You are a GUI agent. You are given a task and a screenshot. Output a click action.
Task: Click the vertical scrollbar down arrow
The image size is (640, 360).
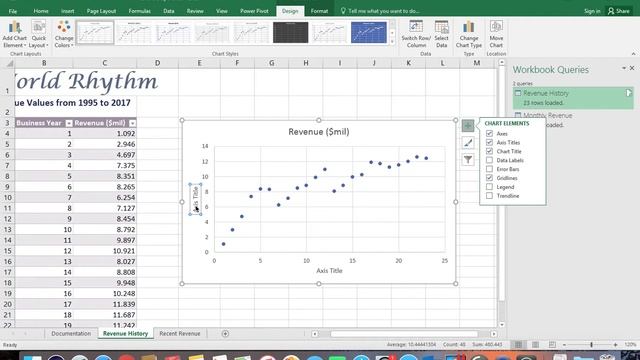502,324
